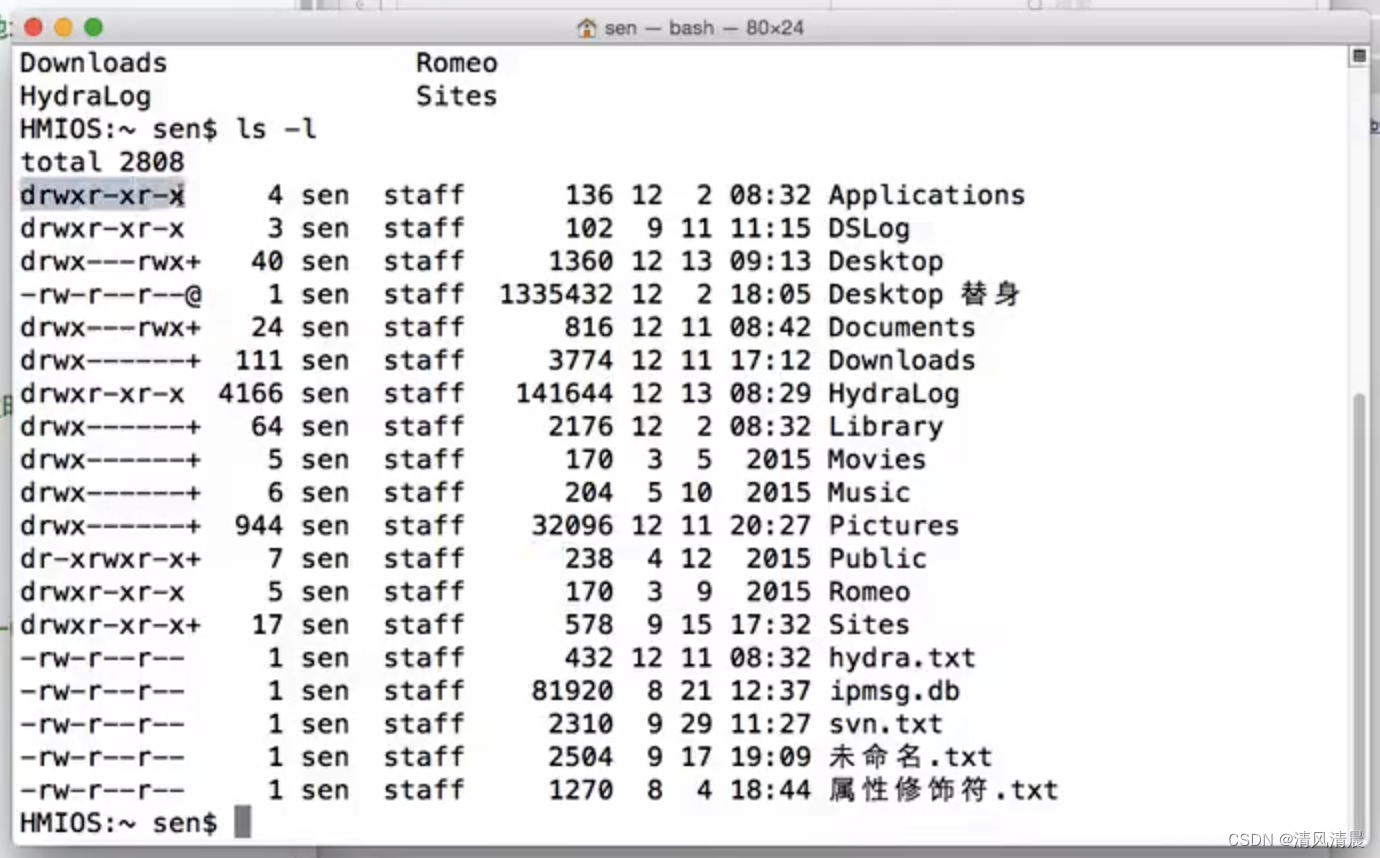The image size is (1380, 858).
Task: Click the "hydra.txt" file name
Action: coord(901,657)
